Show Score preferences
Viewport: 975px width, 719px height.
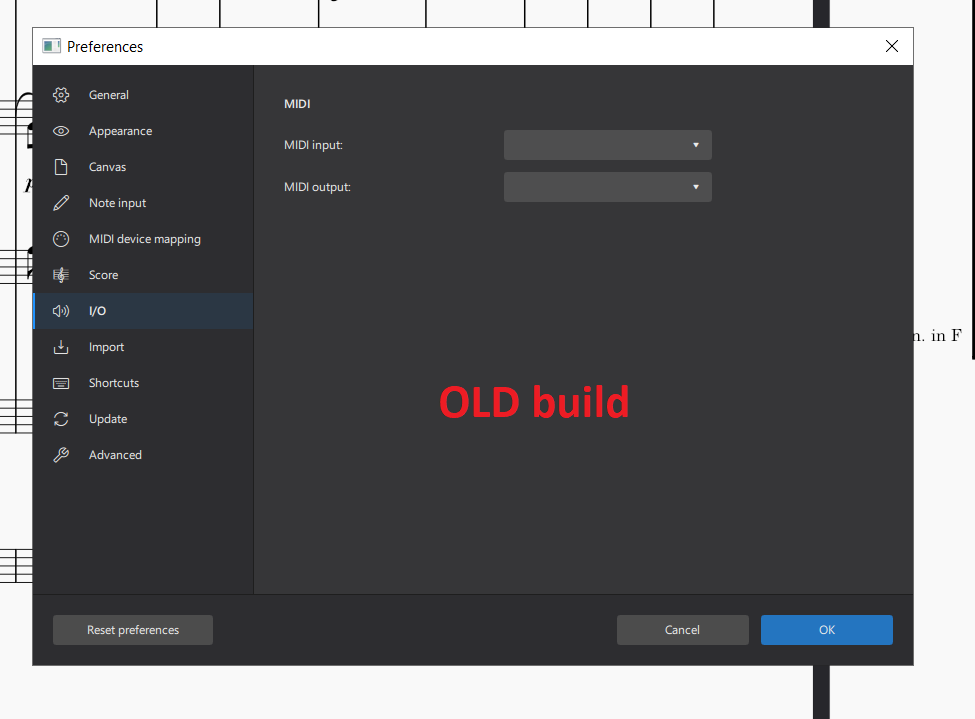pyautogui.click(x=144, y=276)
